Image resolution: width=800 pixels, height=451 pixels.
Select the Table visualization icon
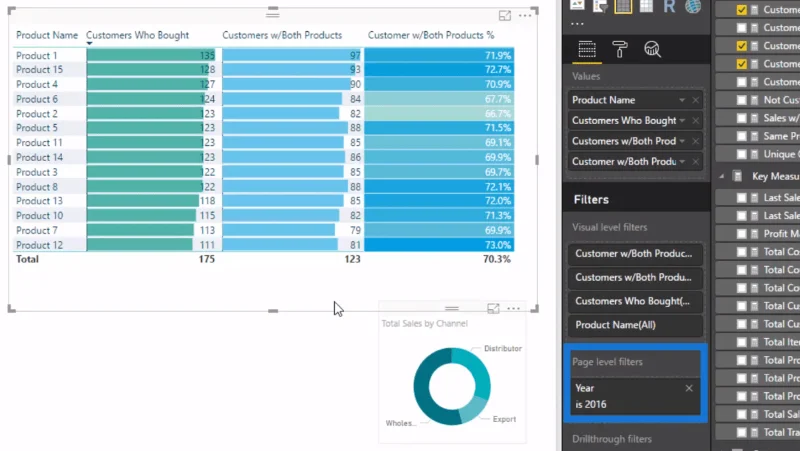pyautogui.click(x=623, y=6)
